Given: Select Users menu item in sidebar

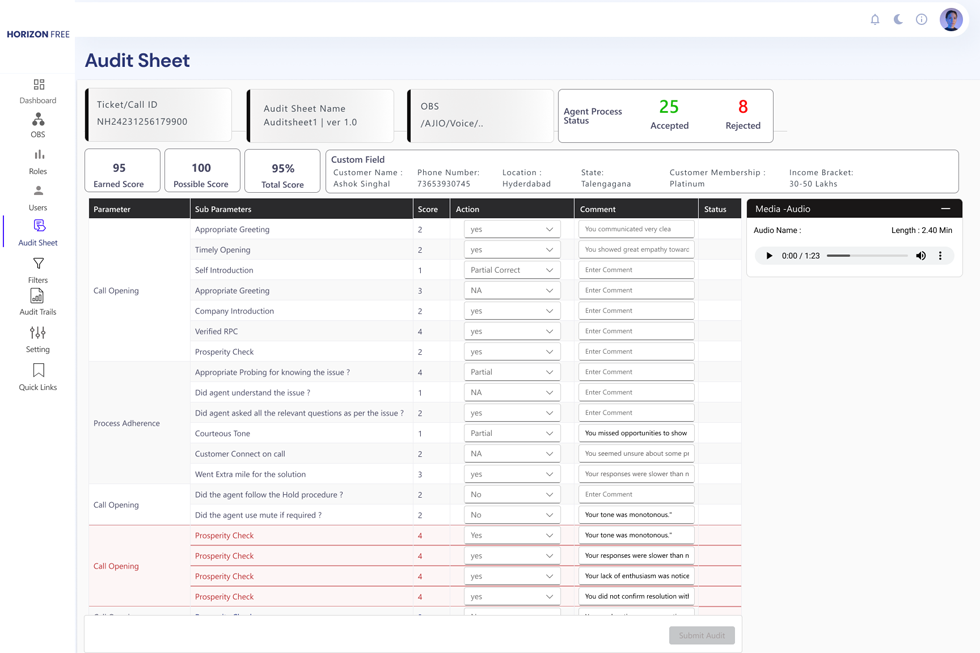Looking at the screenshot, I should (x=38, y=197).
